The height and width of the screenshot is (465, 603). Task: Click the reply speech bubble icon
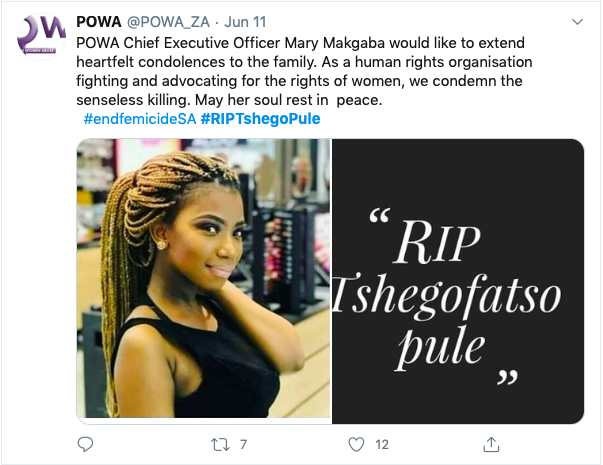tap(85, 444)
